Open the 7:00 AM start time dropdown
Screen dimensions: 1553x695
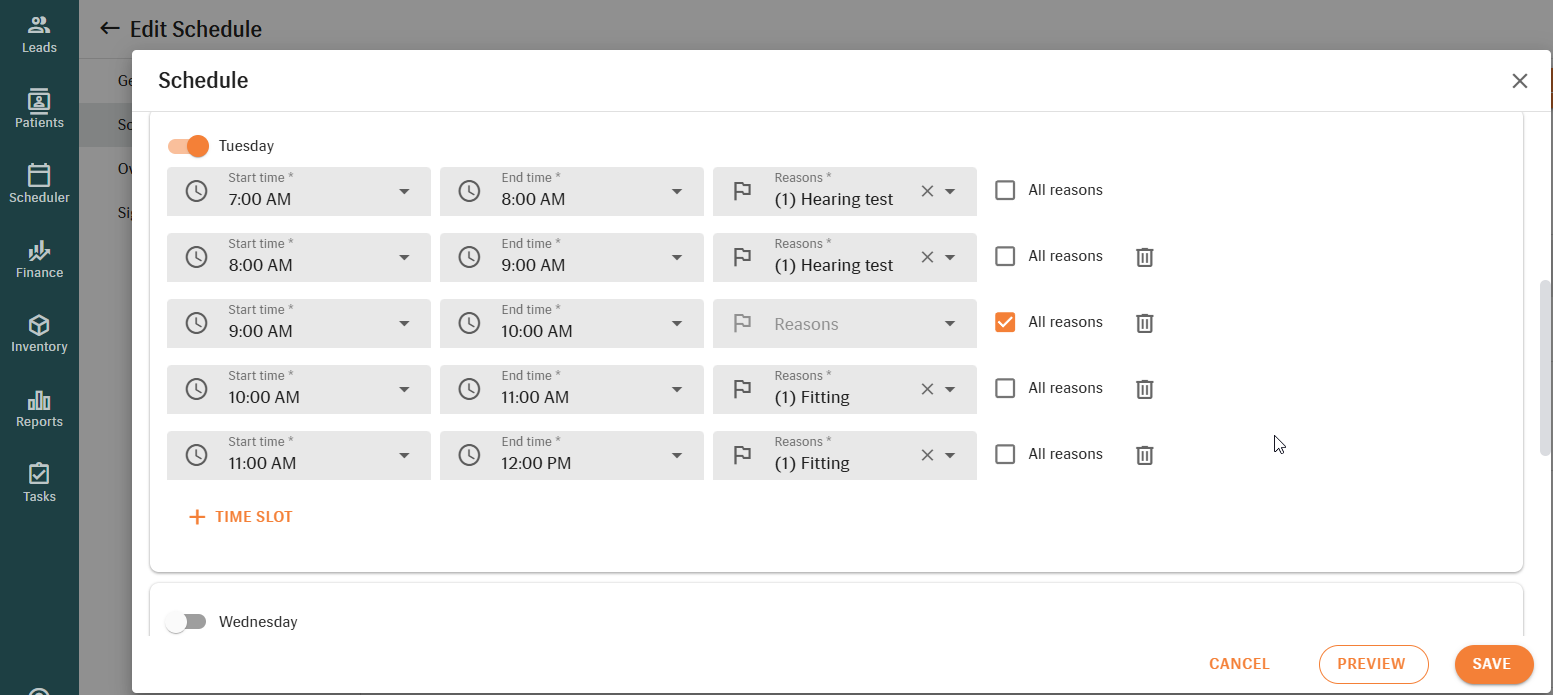coord(404,191)
